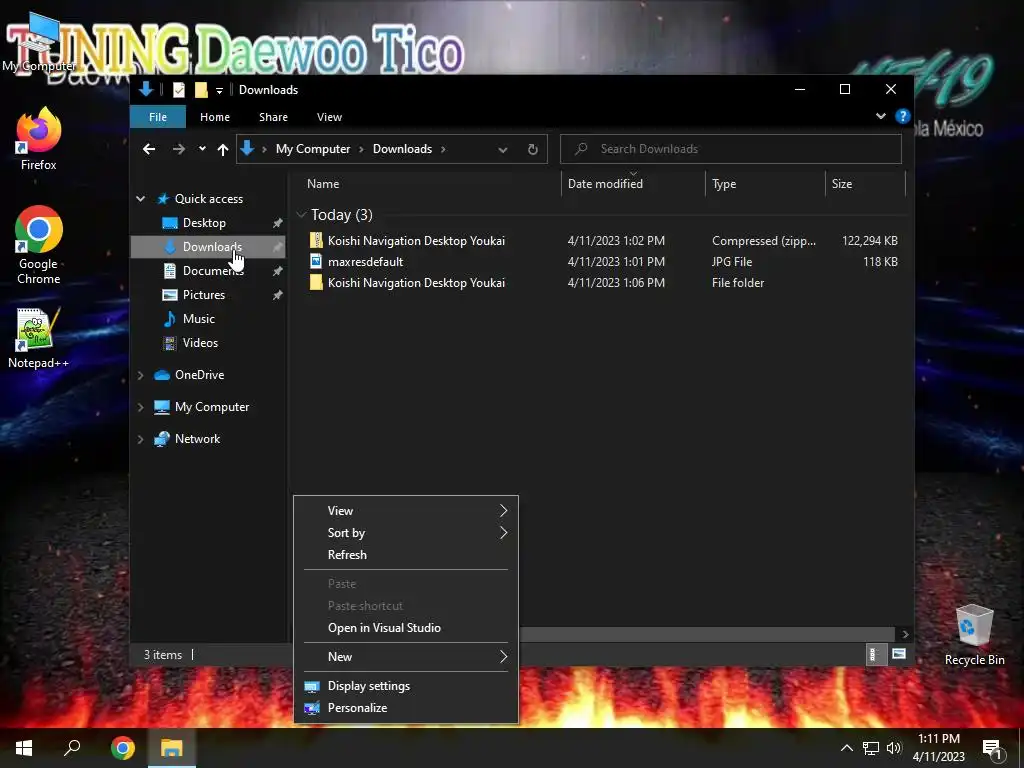The image size is (1024, 768).
Task: Open taskbar Search magnifier
Action: 72,748
